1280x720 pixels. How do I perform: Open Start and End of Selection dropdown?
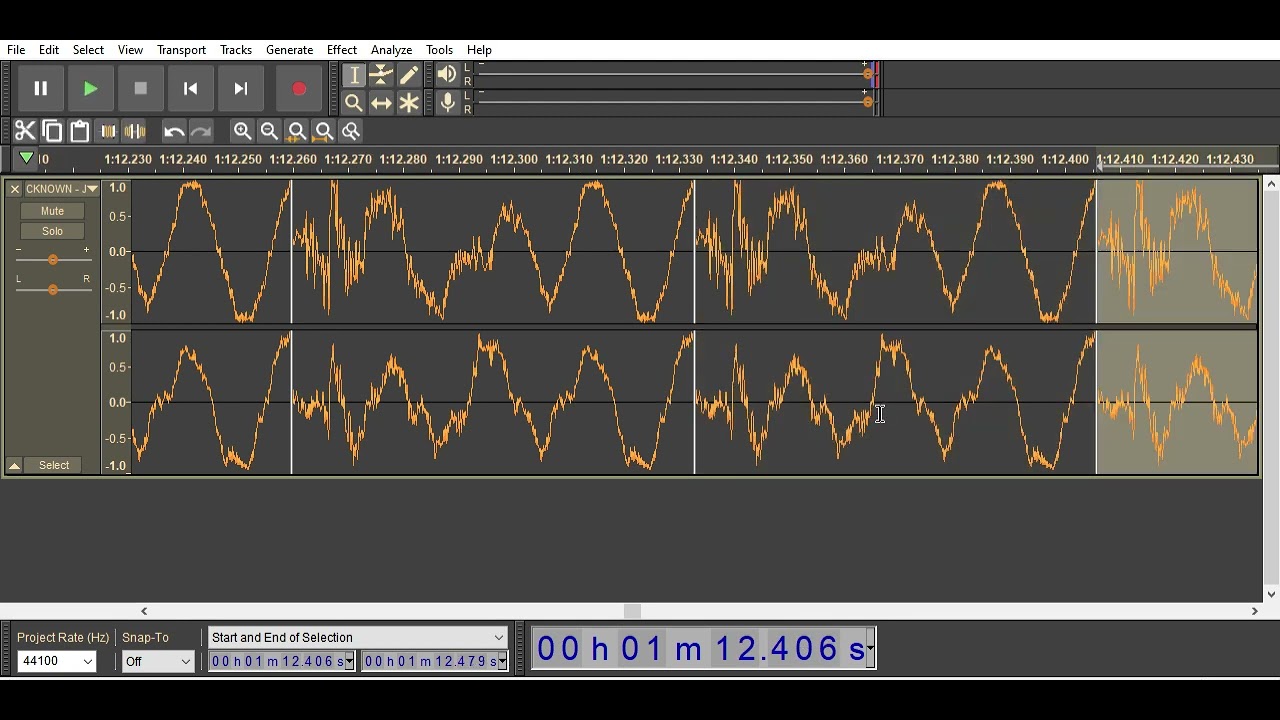pyautogui.click(x=357, y=638)
